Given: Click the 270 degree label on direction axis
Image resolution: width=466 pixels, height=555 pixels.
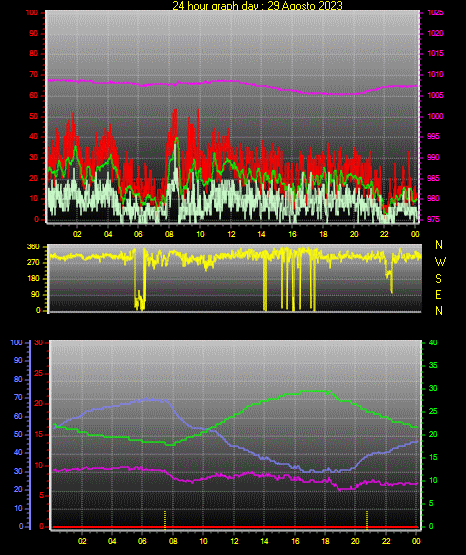Looking at the screenshot, I should pos(33,263).
